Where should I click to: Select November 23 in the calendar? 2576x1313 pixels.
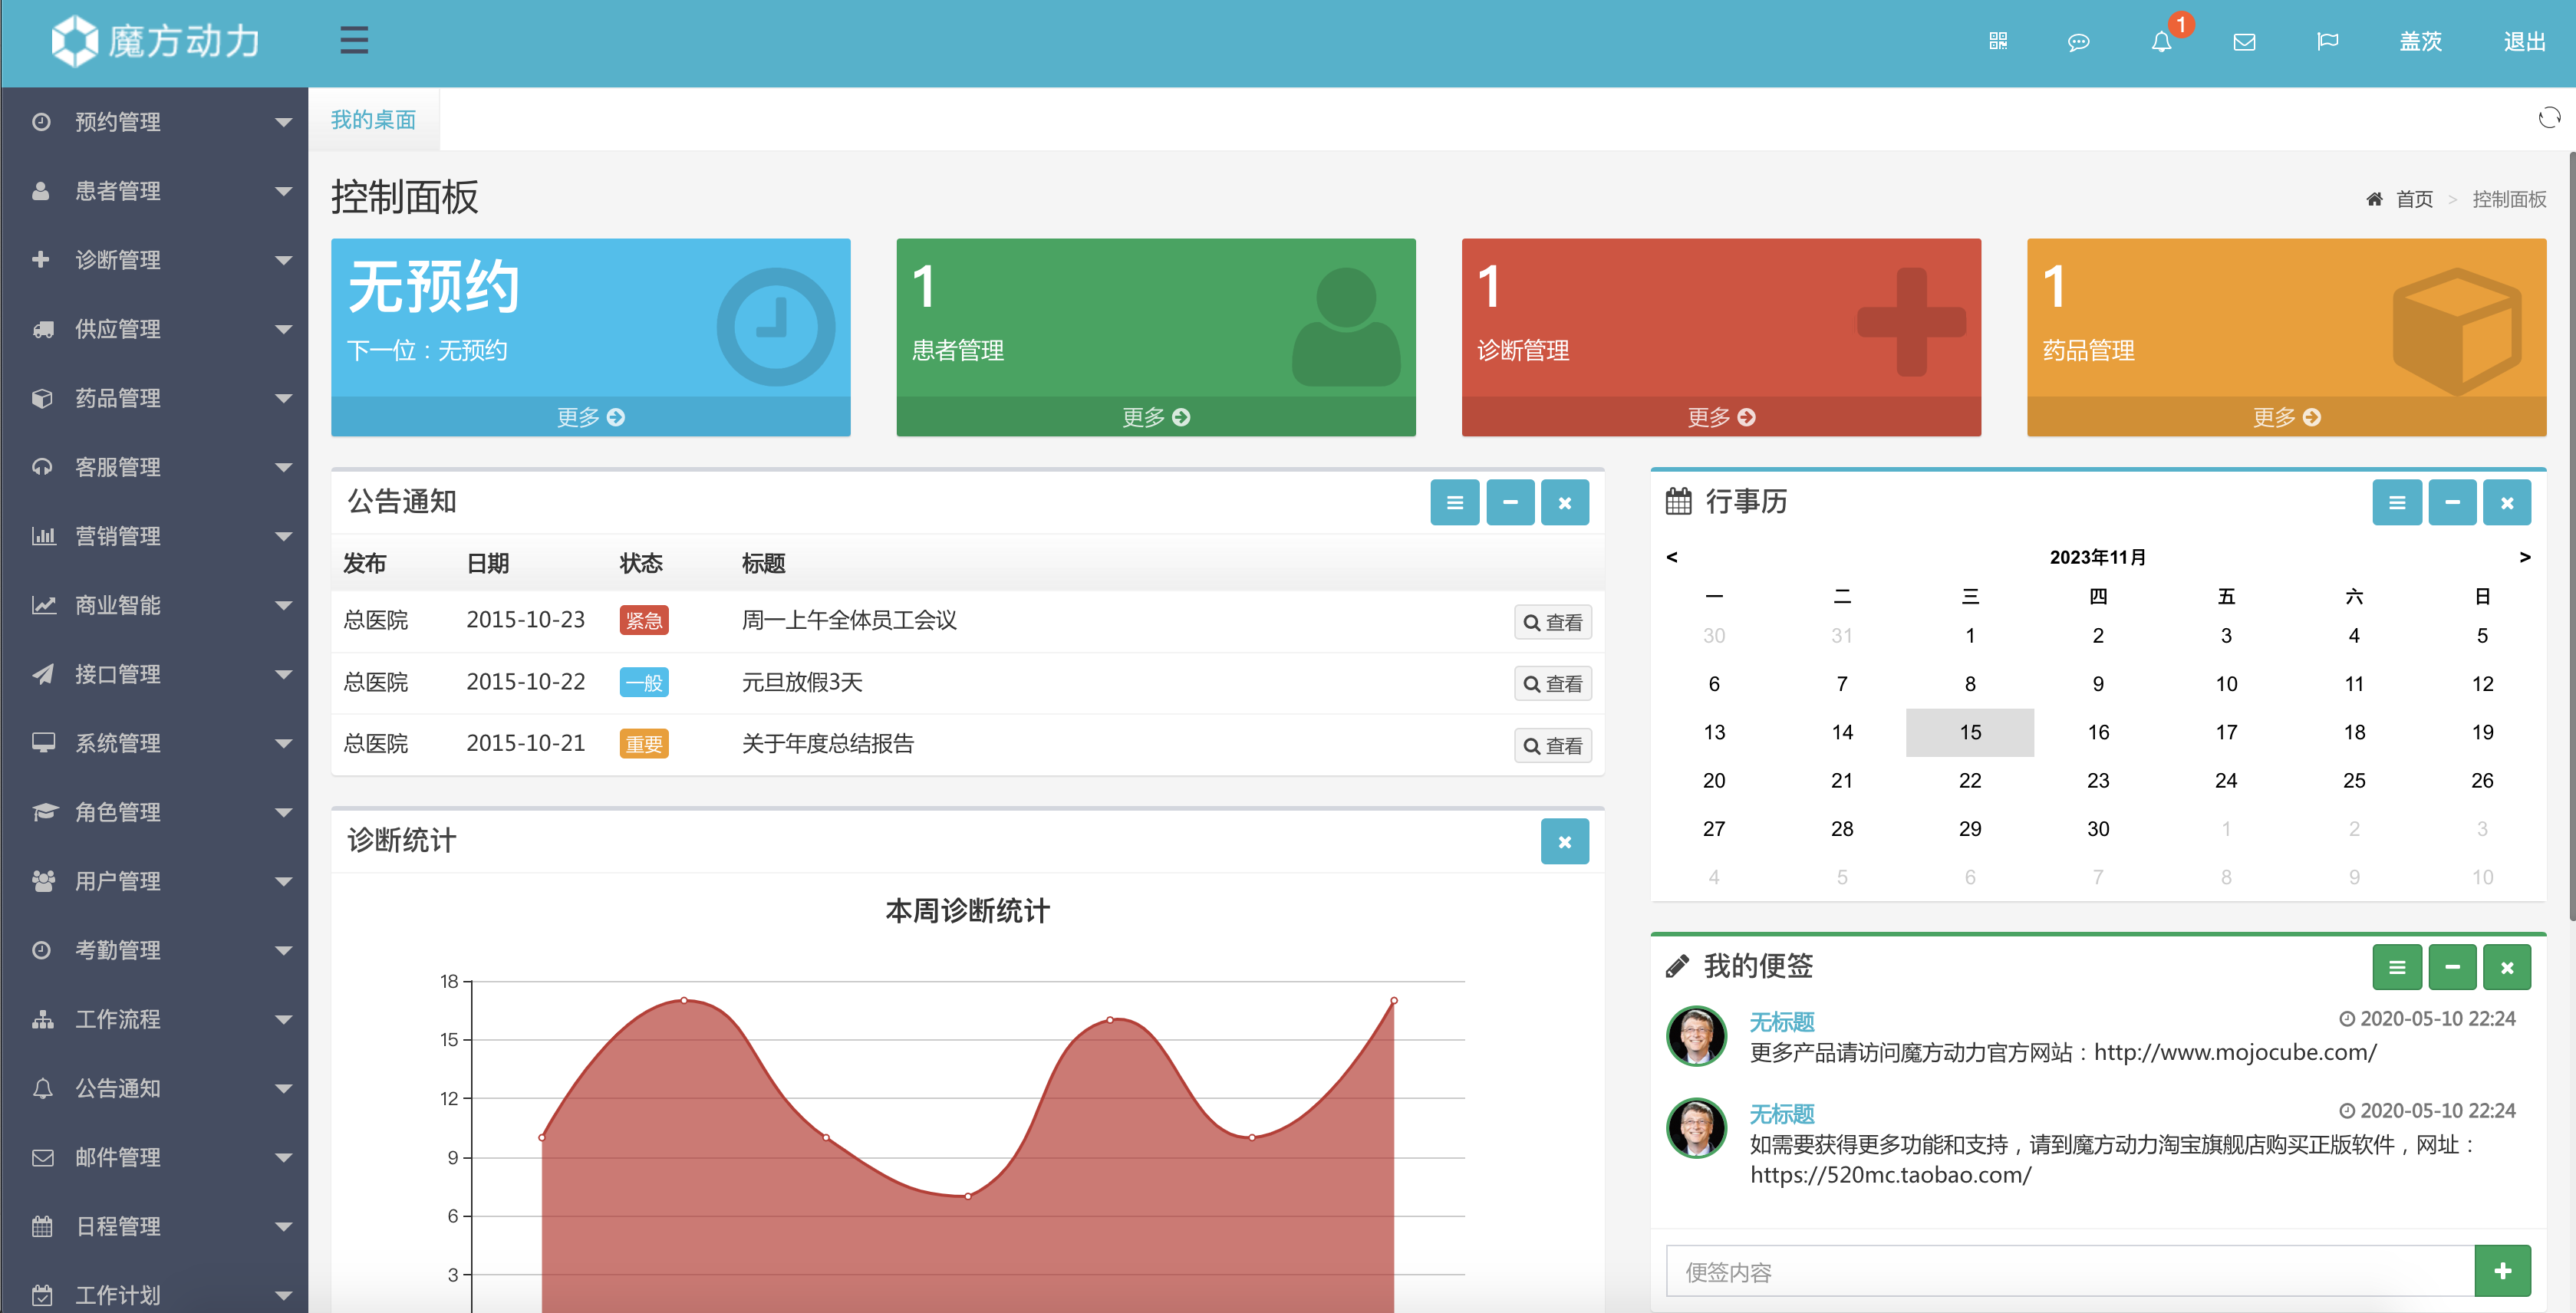tap(2098, 780)
